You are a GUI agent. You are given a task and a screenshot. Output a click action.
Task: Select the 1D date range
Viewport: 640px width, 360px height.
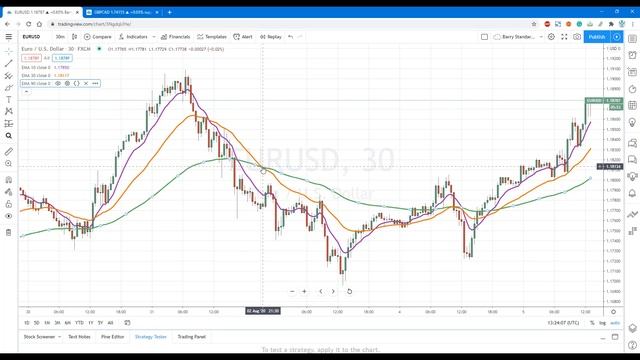point(27,323)
